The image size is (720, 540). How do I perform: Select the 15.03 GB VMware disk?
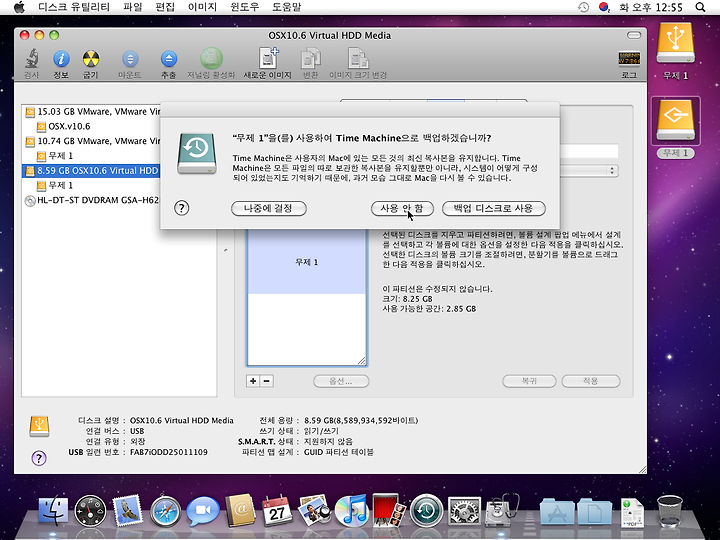93,112
